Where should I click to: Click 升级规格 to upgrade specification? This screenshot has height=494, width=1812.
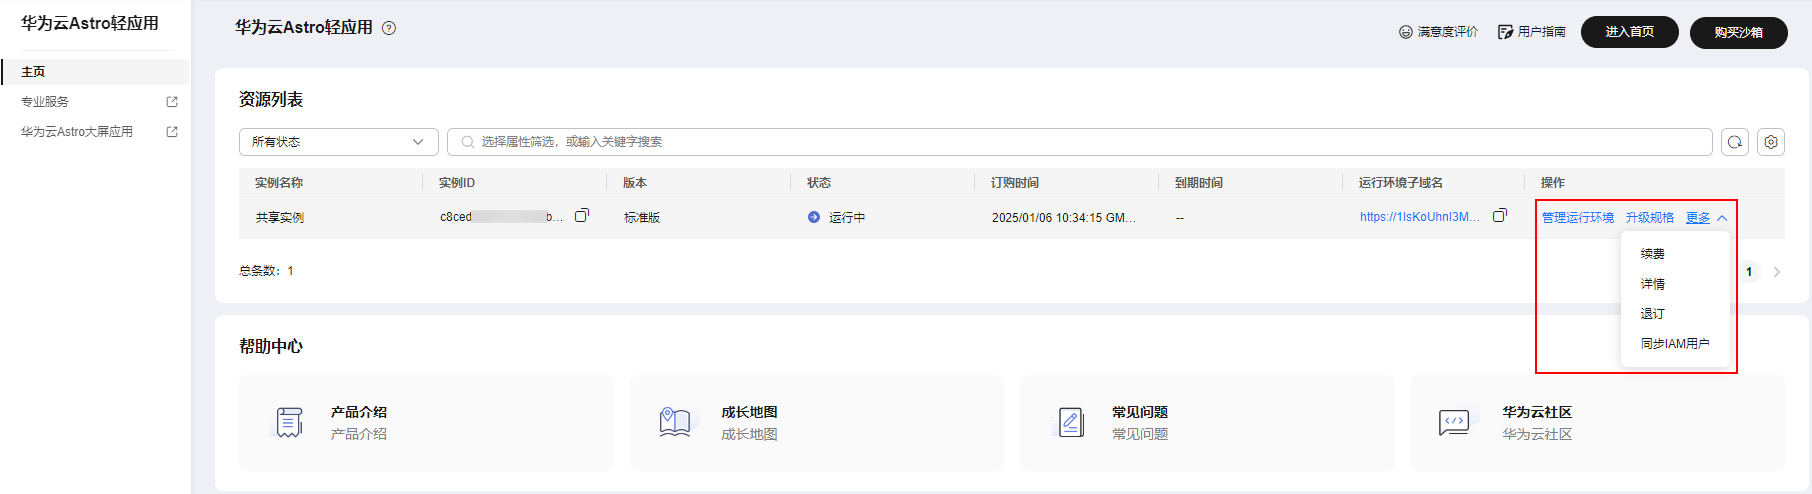[x=1649, y=218]
